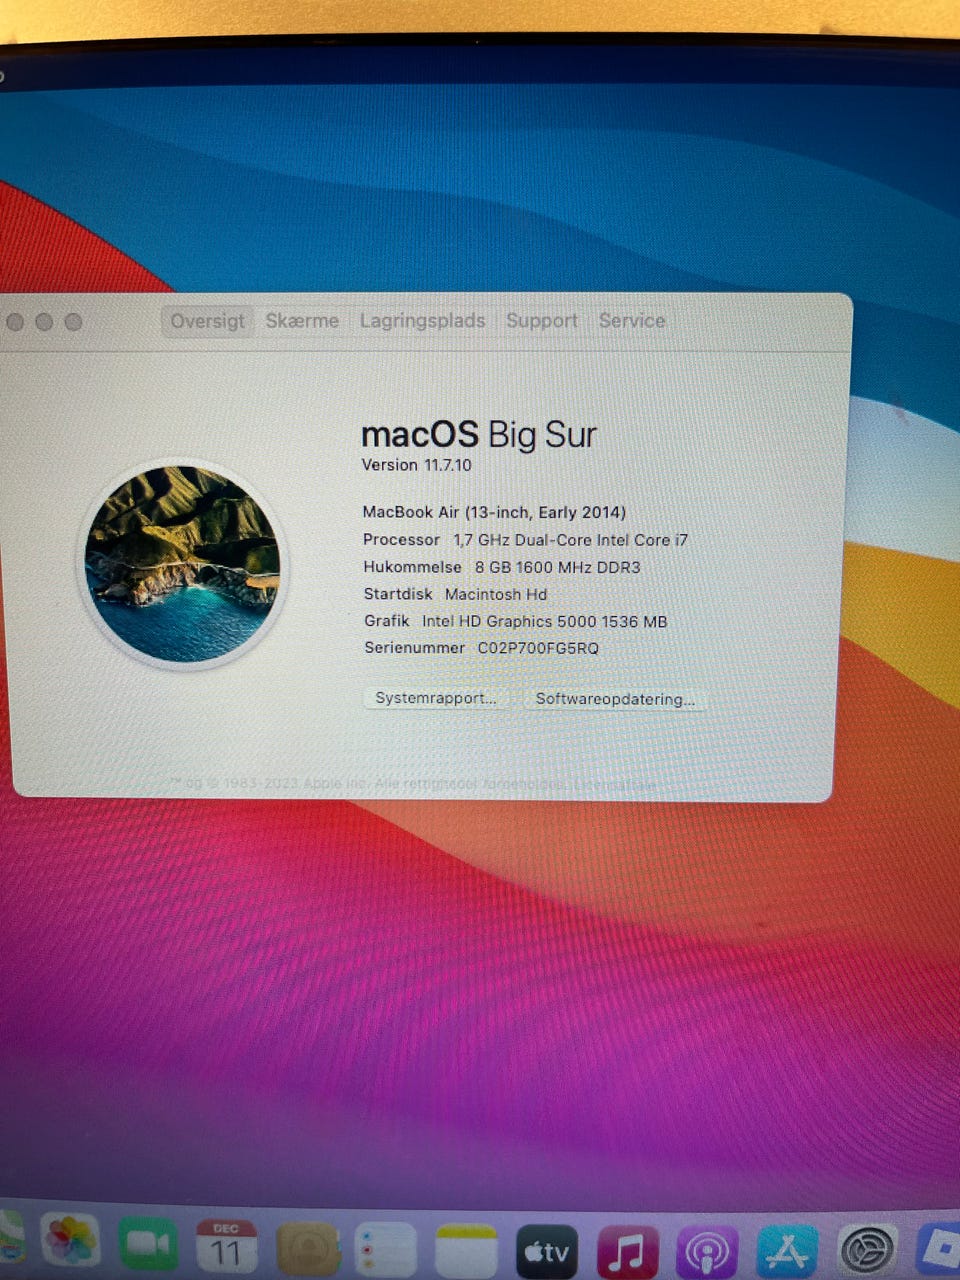Open the Music app in the Dock
Viewport: 960px width, 1280px height.
(x=627, y=1252)
